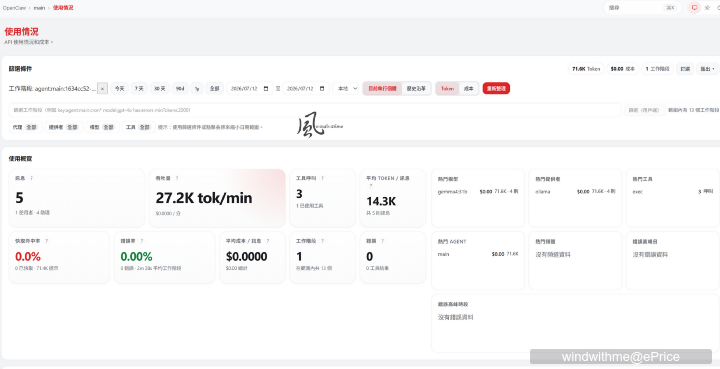Screen dimensions: 720x369
Task: Open the 工具 全部 filter dropdown
Action: pyautogui.click(x=138, y=127)
